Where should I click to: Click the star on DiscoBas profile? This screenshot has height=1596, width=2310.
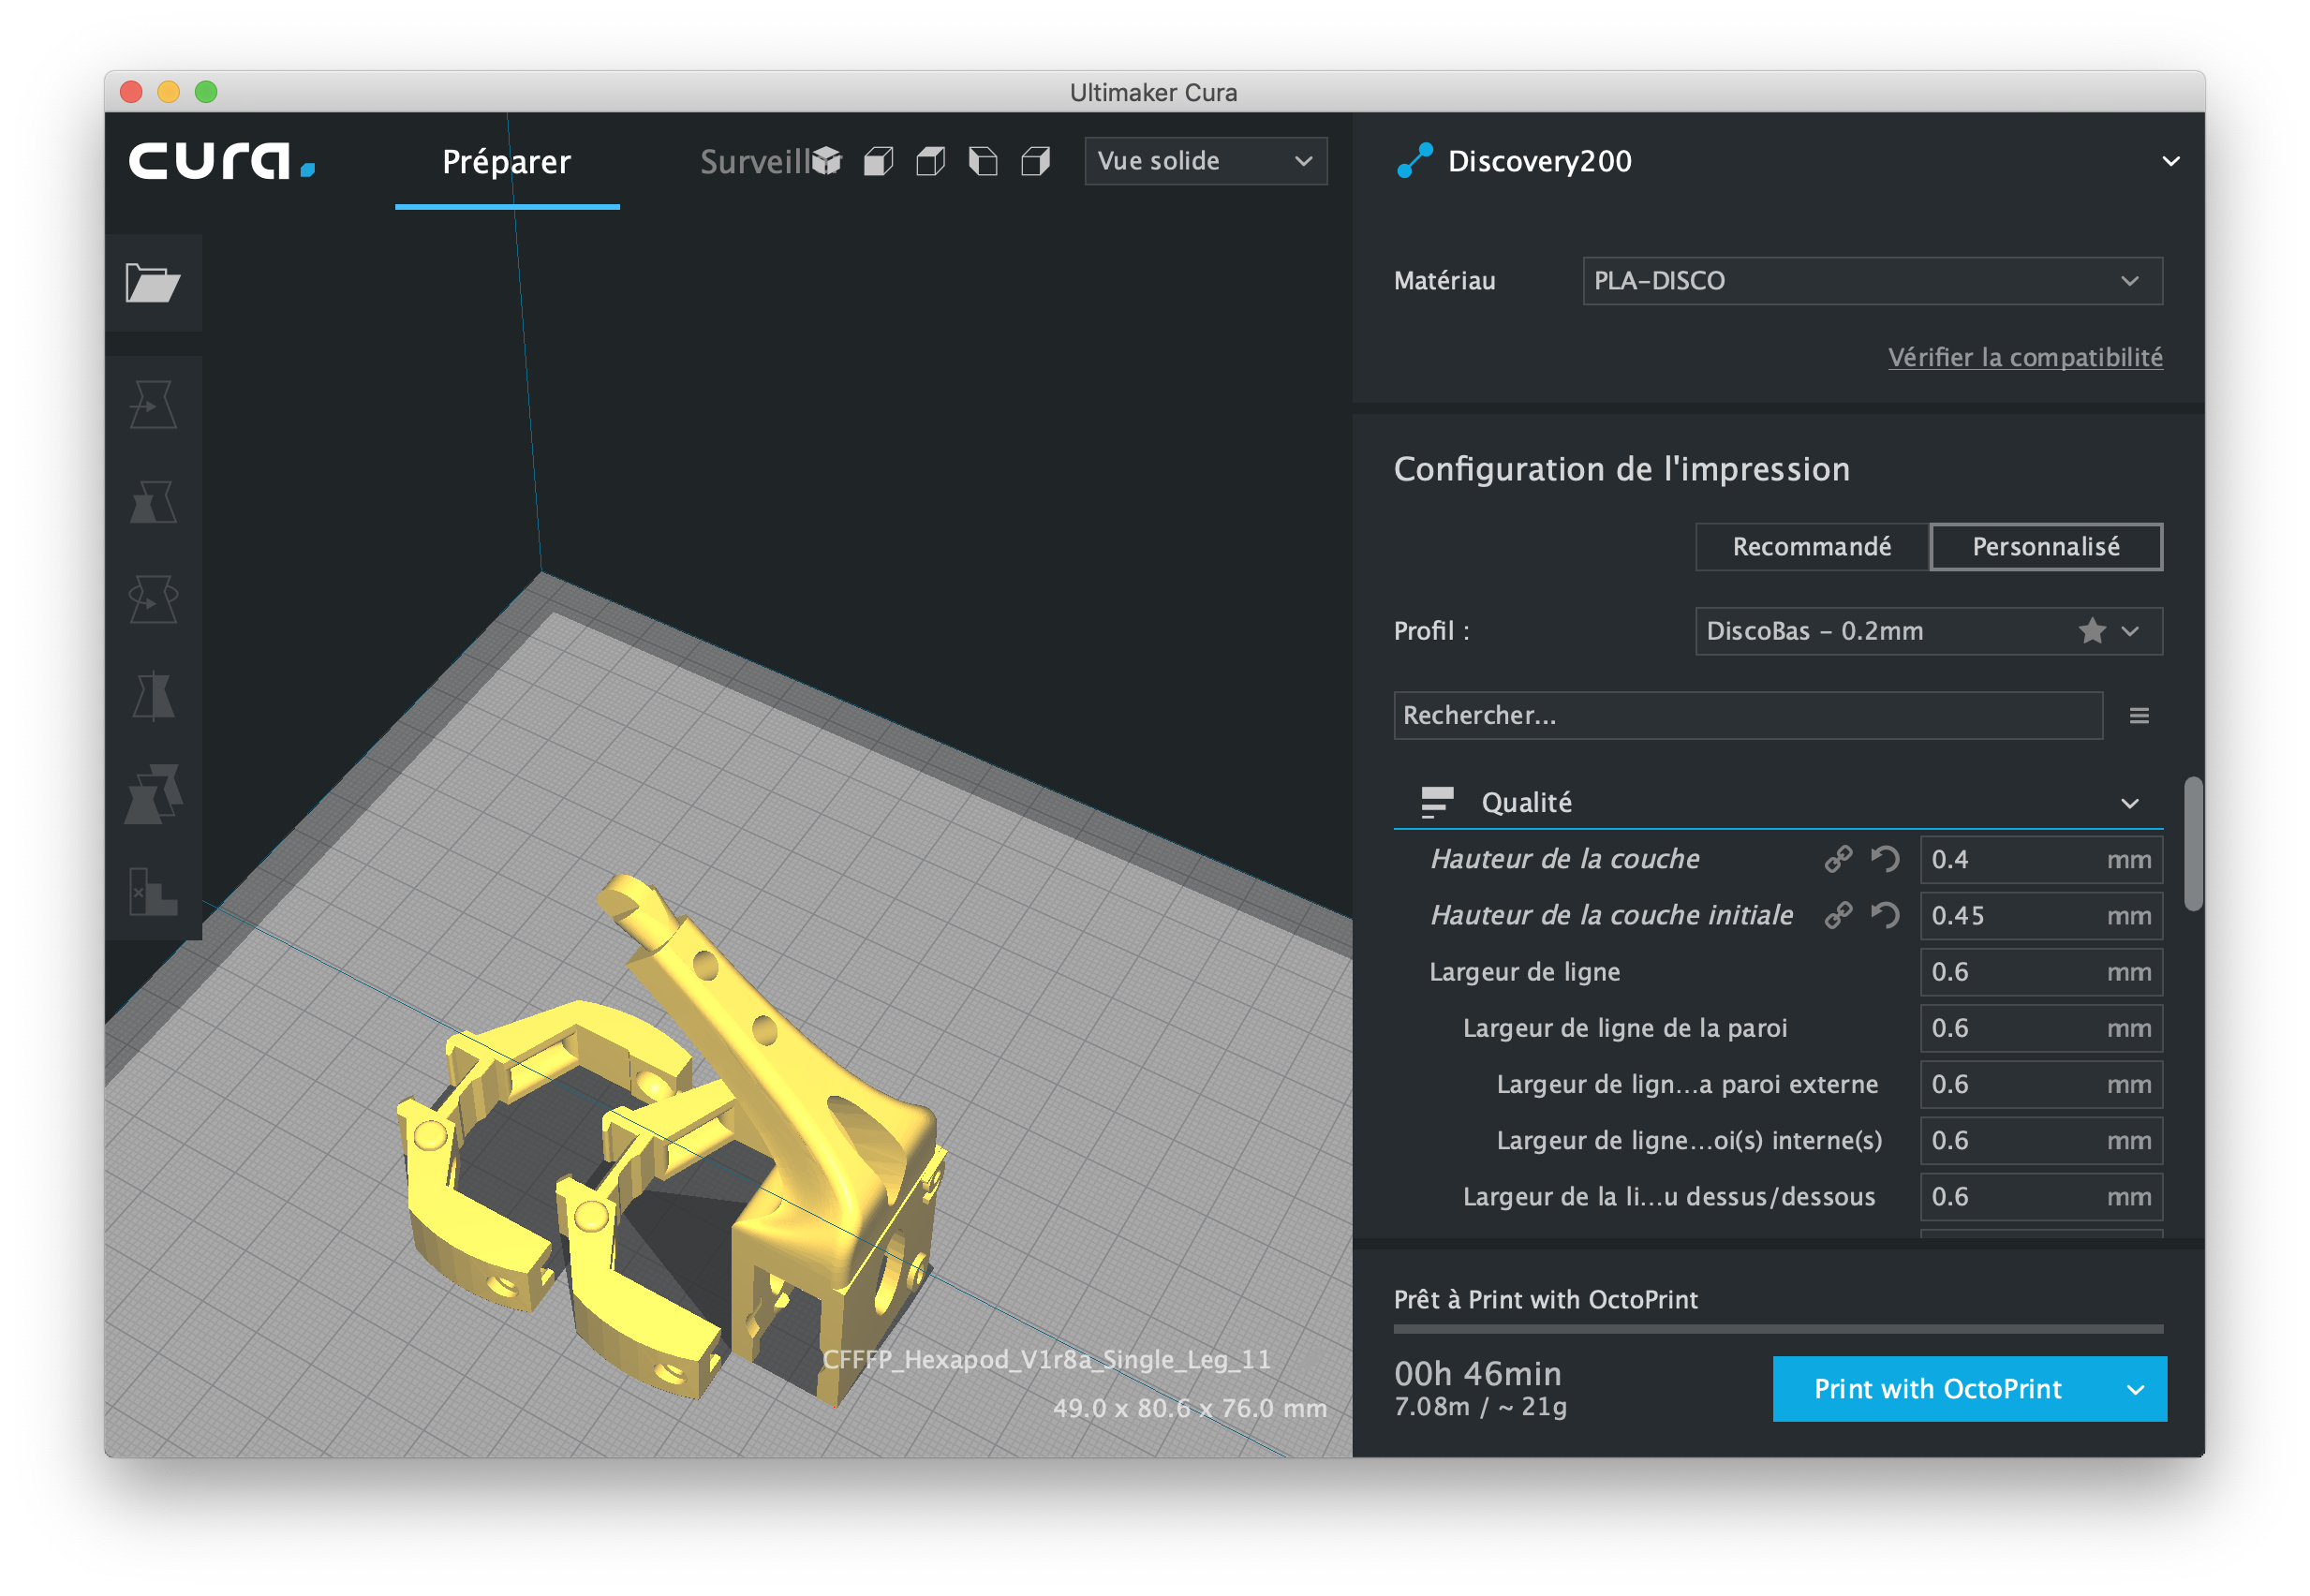pyautogui.click(x=2091, y=631)
